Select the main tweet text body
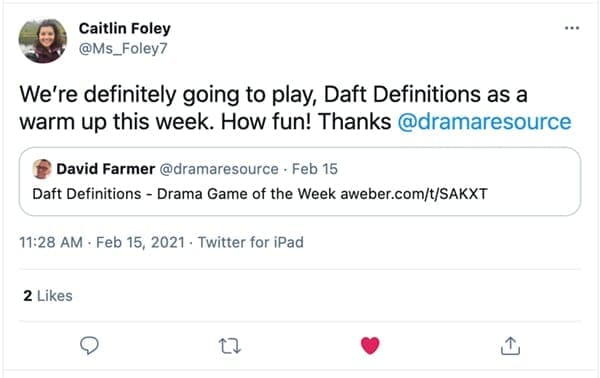This screenshot has height=378, width=600. click(x=295, y=108)
